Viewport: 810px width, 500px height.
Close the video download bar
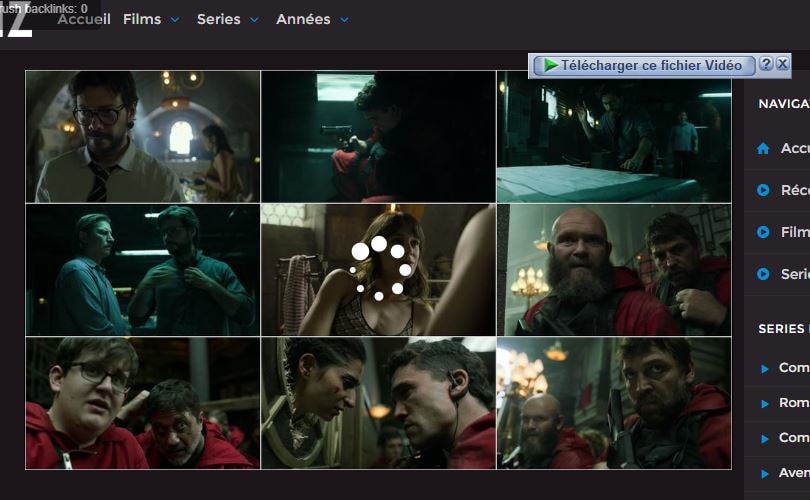(783, 64)
